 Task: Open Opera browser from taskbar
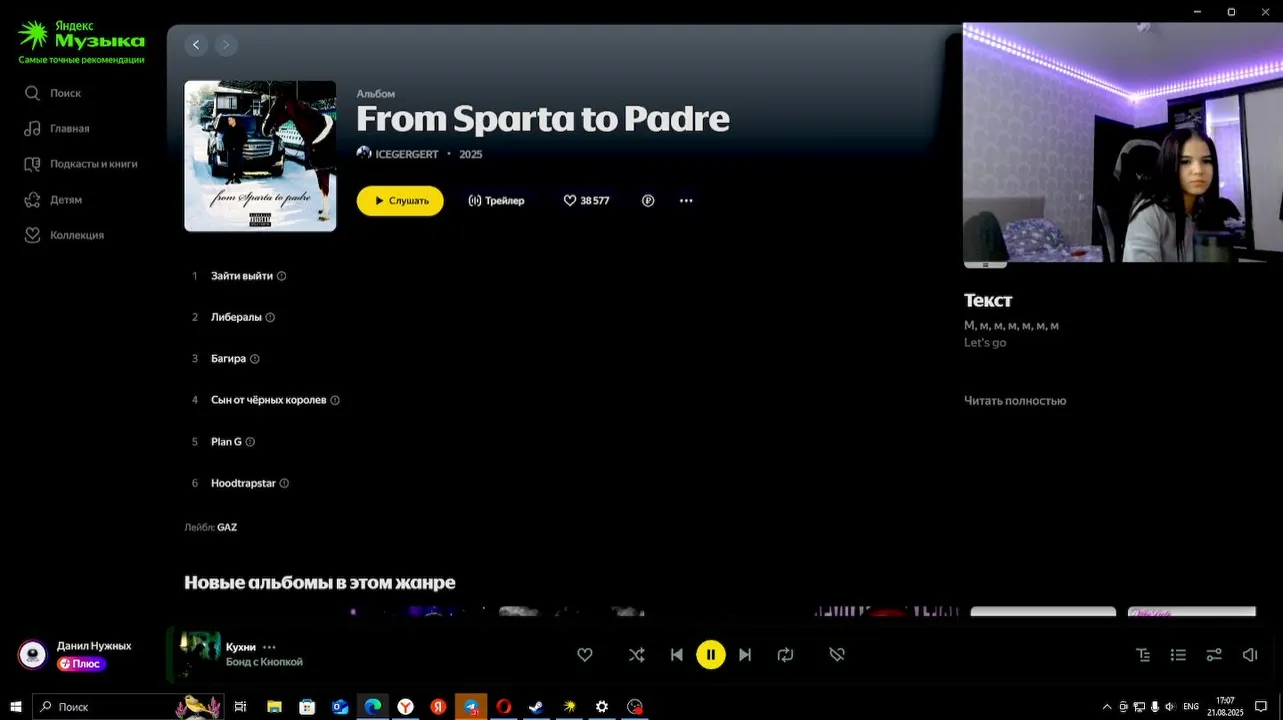coord(504,707)
